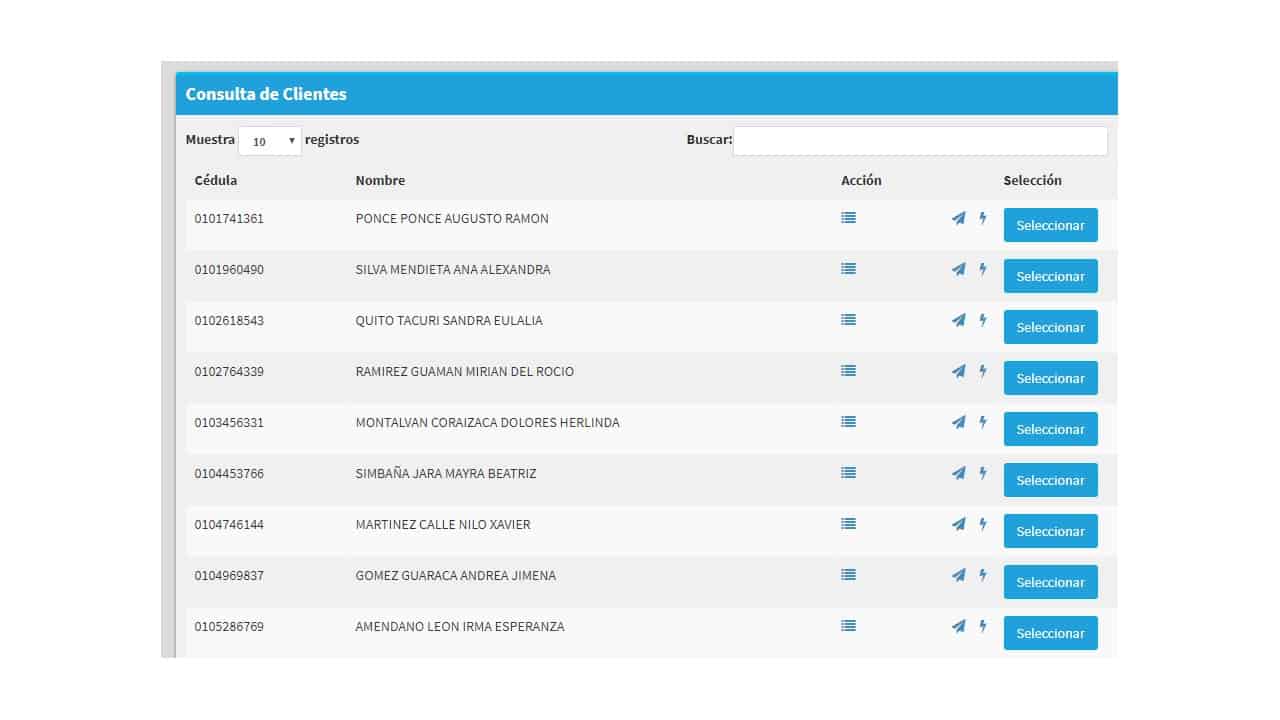Click paper plane icon for RAMIREZ GUAMAN row

[x=958, y=371]
